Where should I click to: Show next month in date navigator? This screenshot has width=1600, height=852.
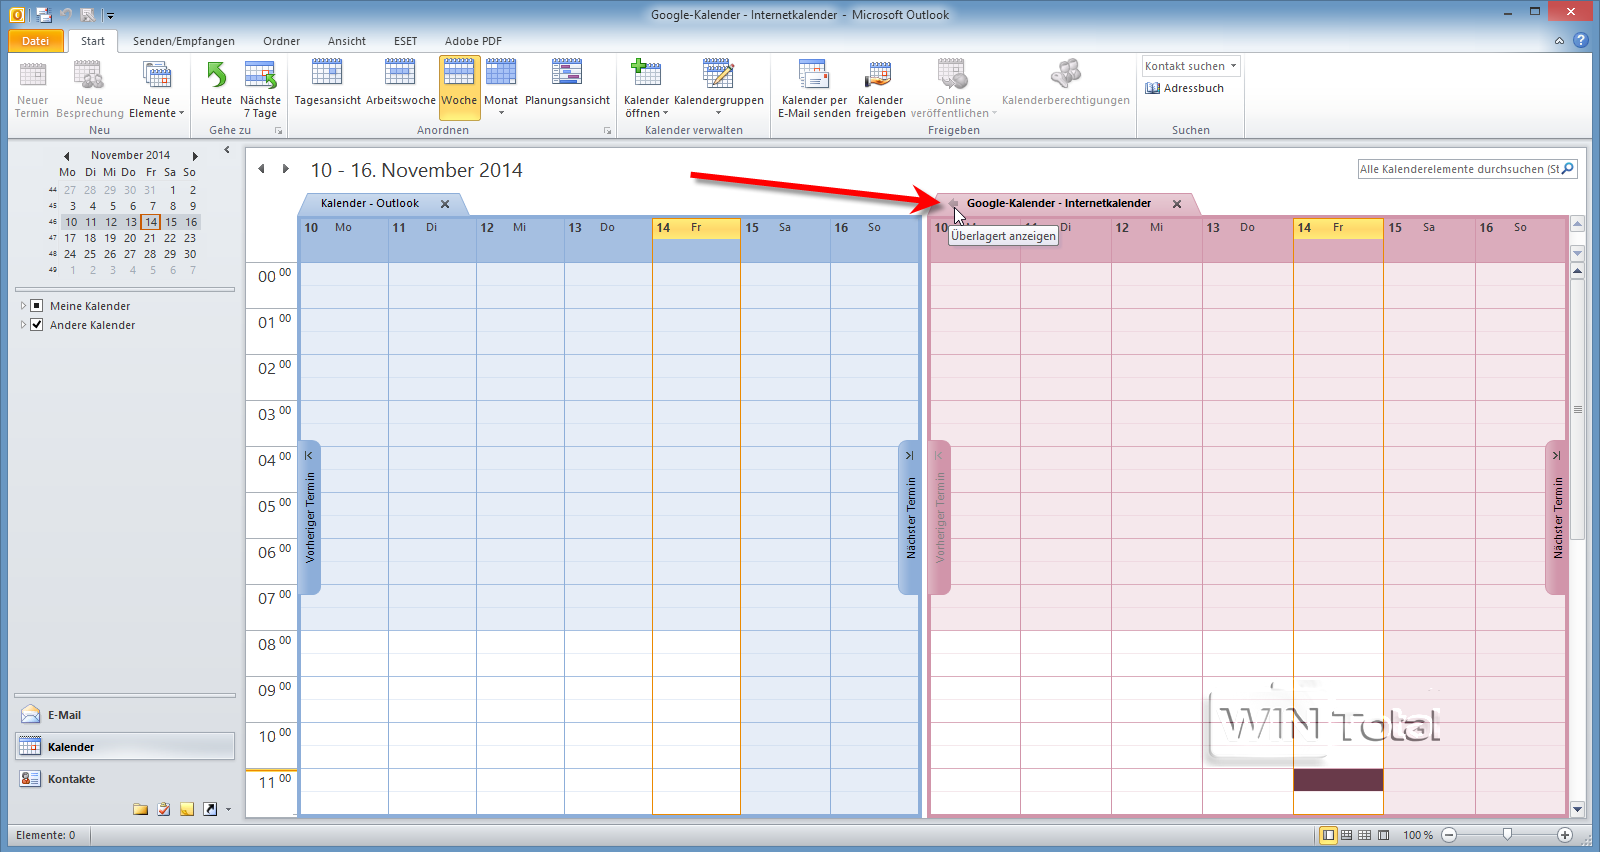point(195,156)
